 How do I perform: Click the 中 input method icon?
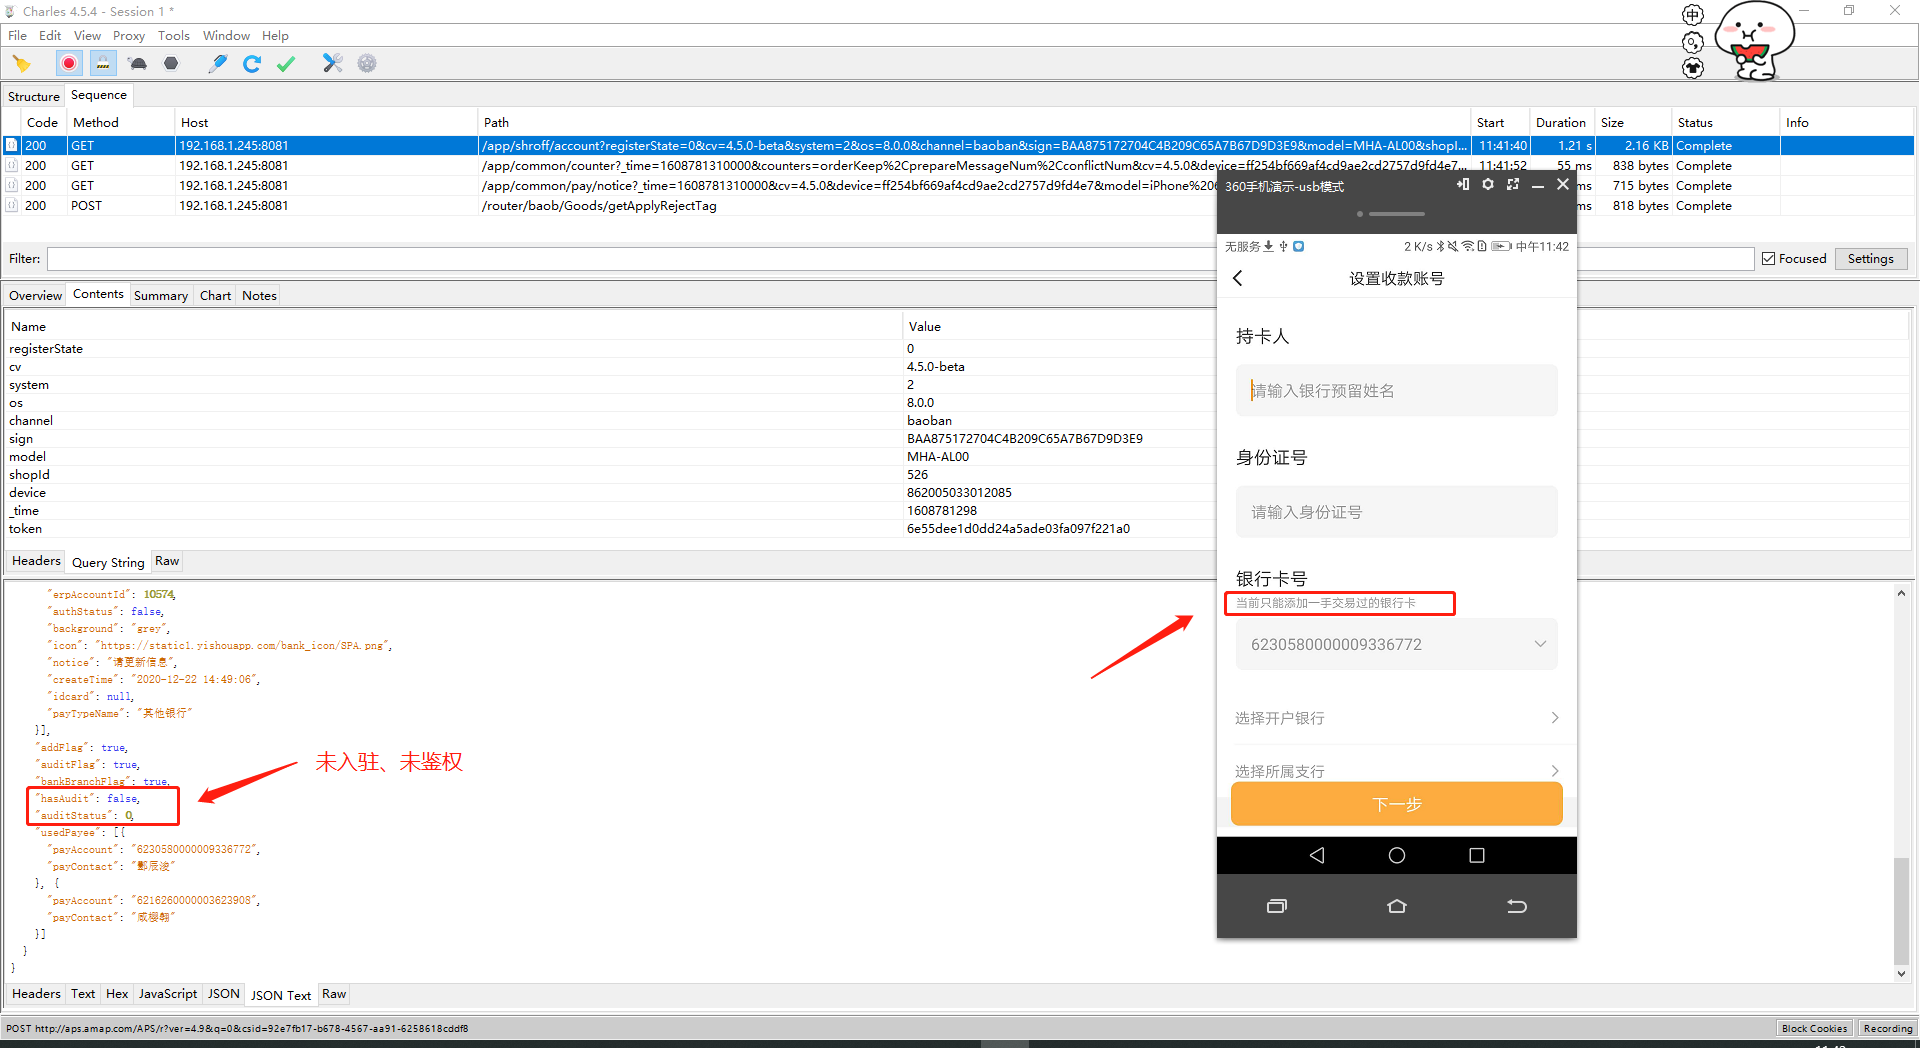click(1692, 14)
